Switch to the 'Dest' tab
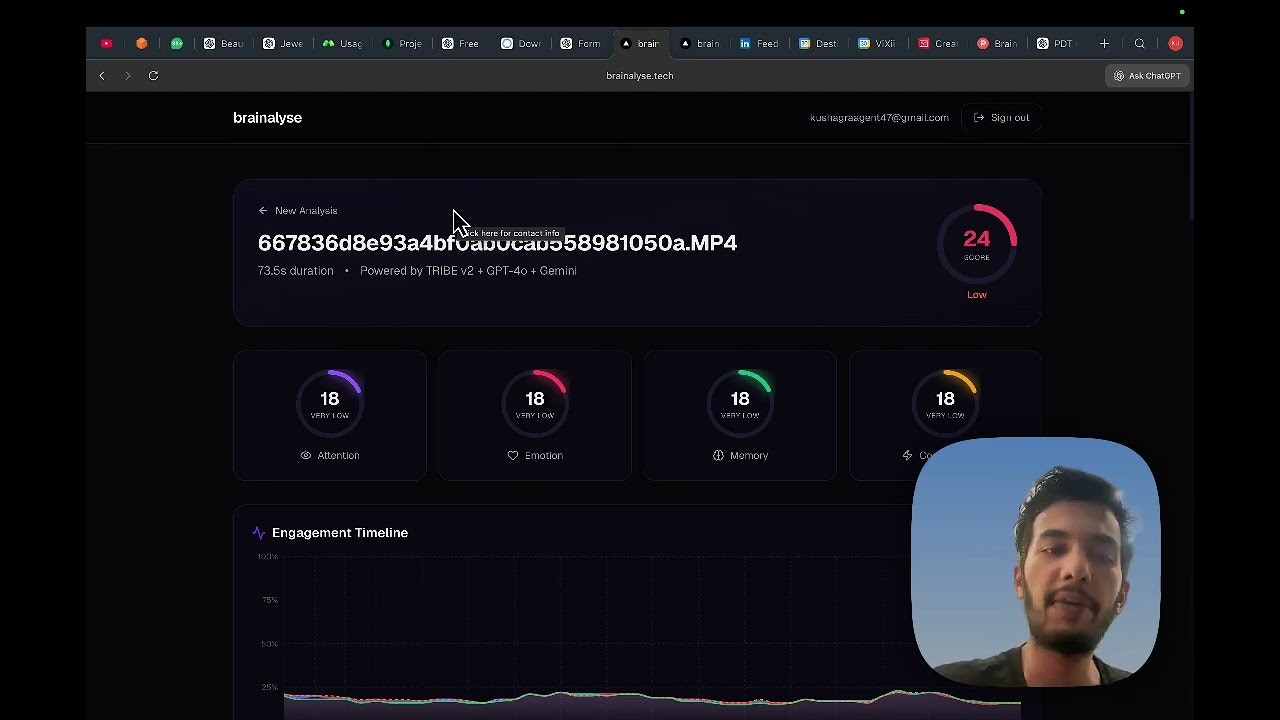 [x=819, y=43]
